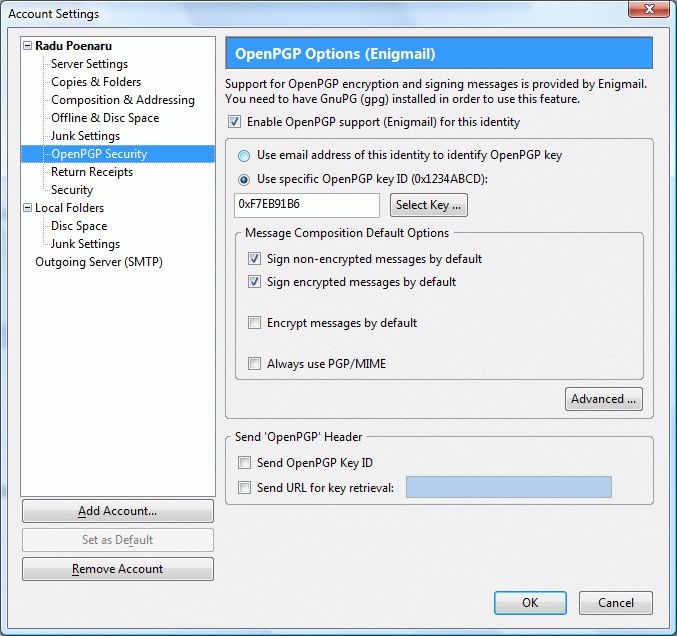Uncheck Sign non-encrypted messages by default
The image size is (677, 636).
pos(254,259)
